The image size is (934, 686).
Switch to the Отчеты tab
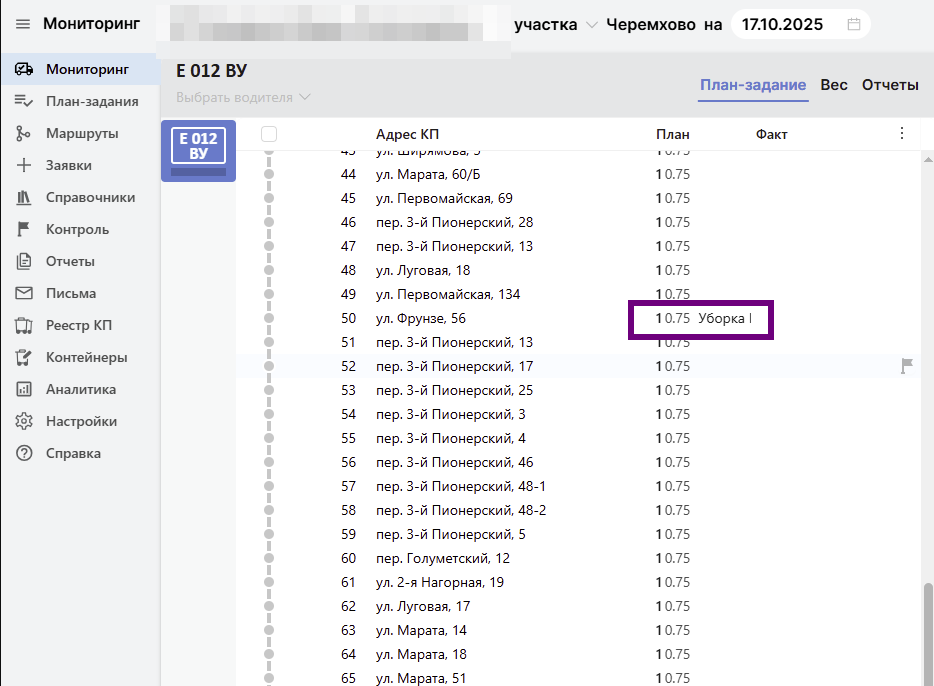890,85
